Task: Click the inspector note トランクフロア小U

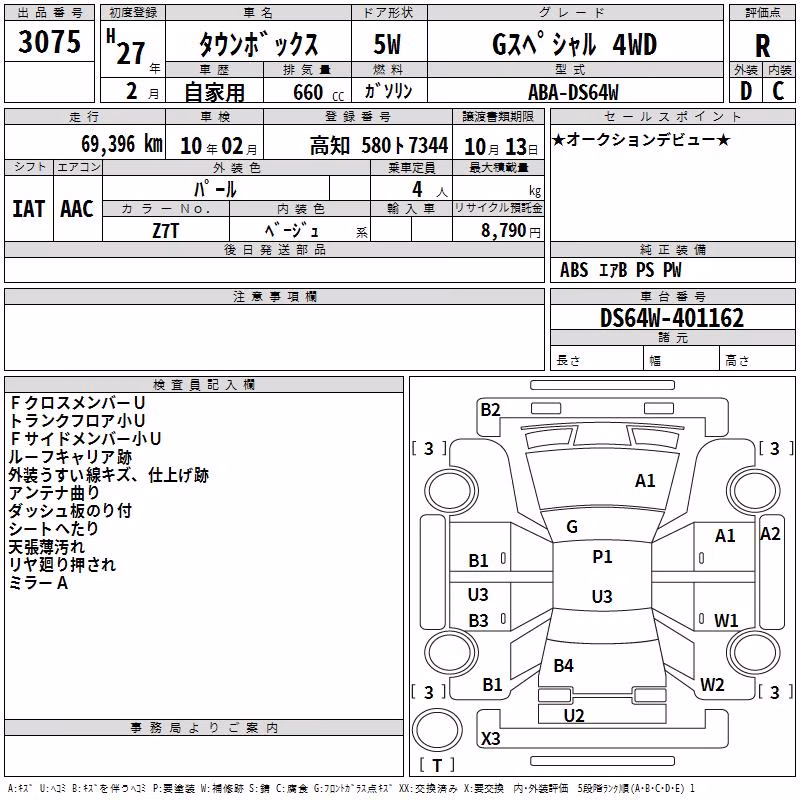Action: coord(77,420)
